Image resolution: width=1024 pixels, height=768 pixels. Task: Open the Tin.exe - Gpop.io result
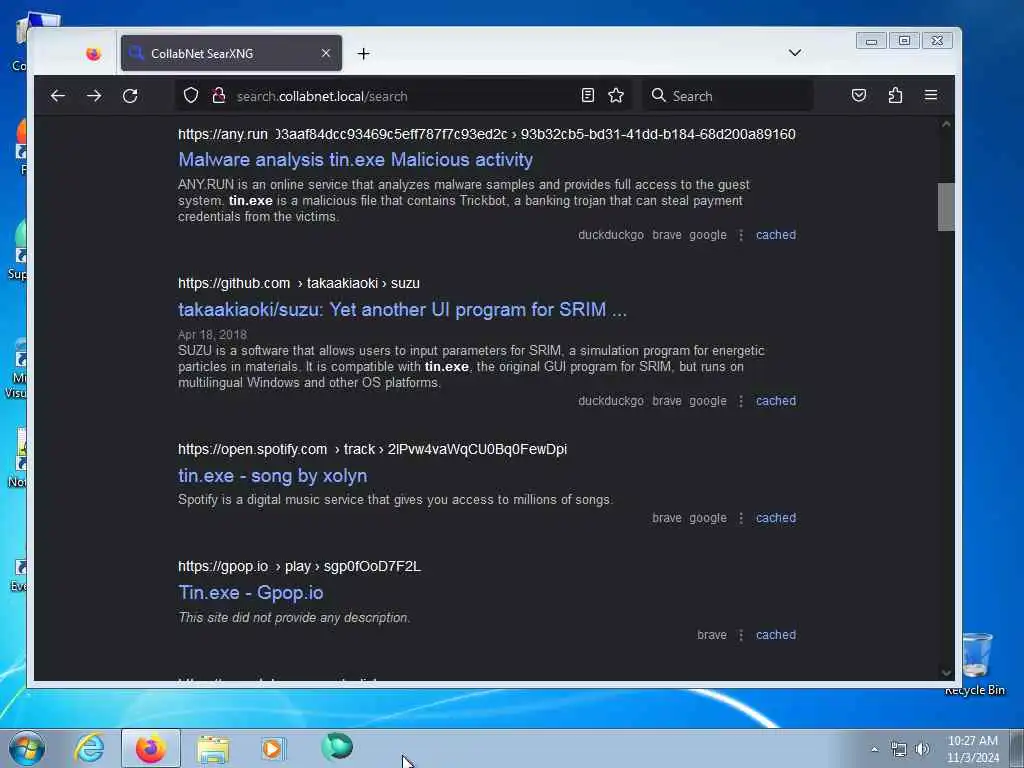[x=251, y=592]
